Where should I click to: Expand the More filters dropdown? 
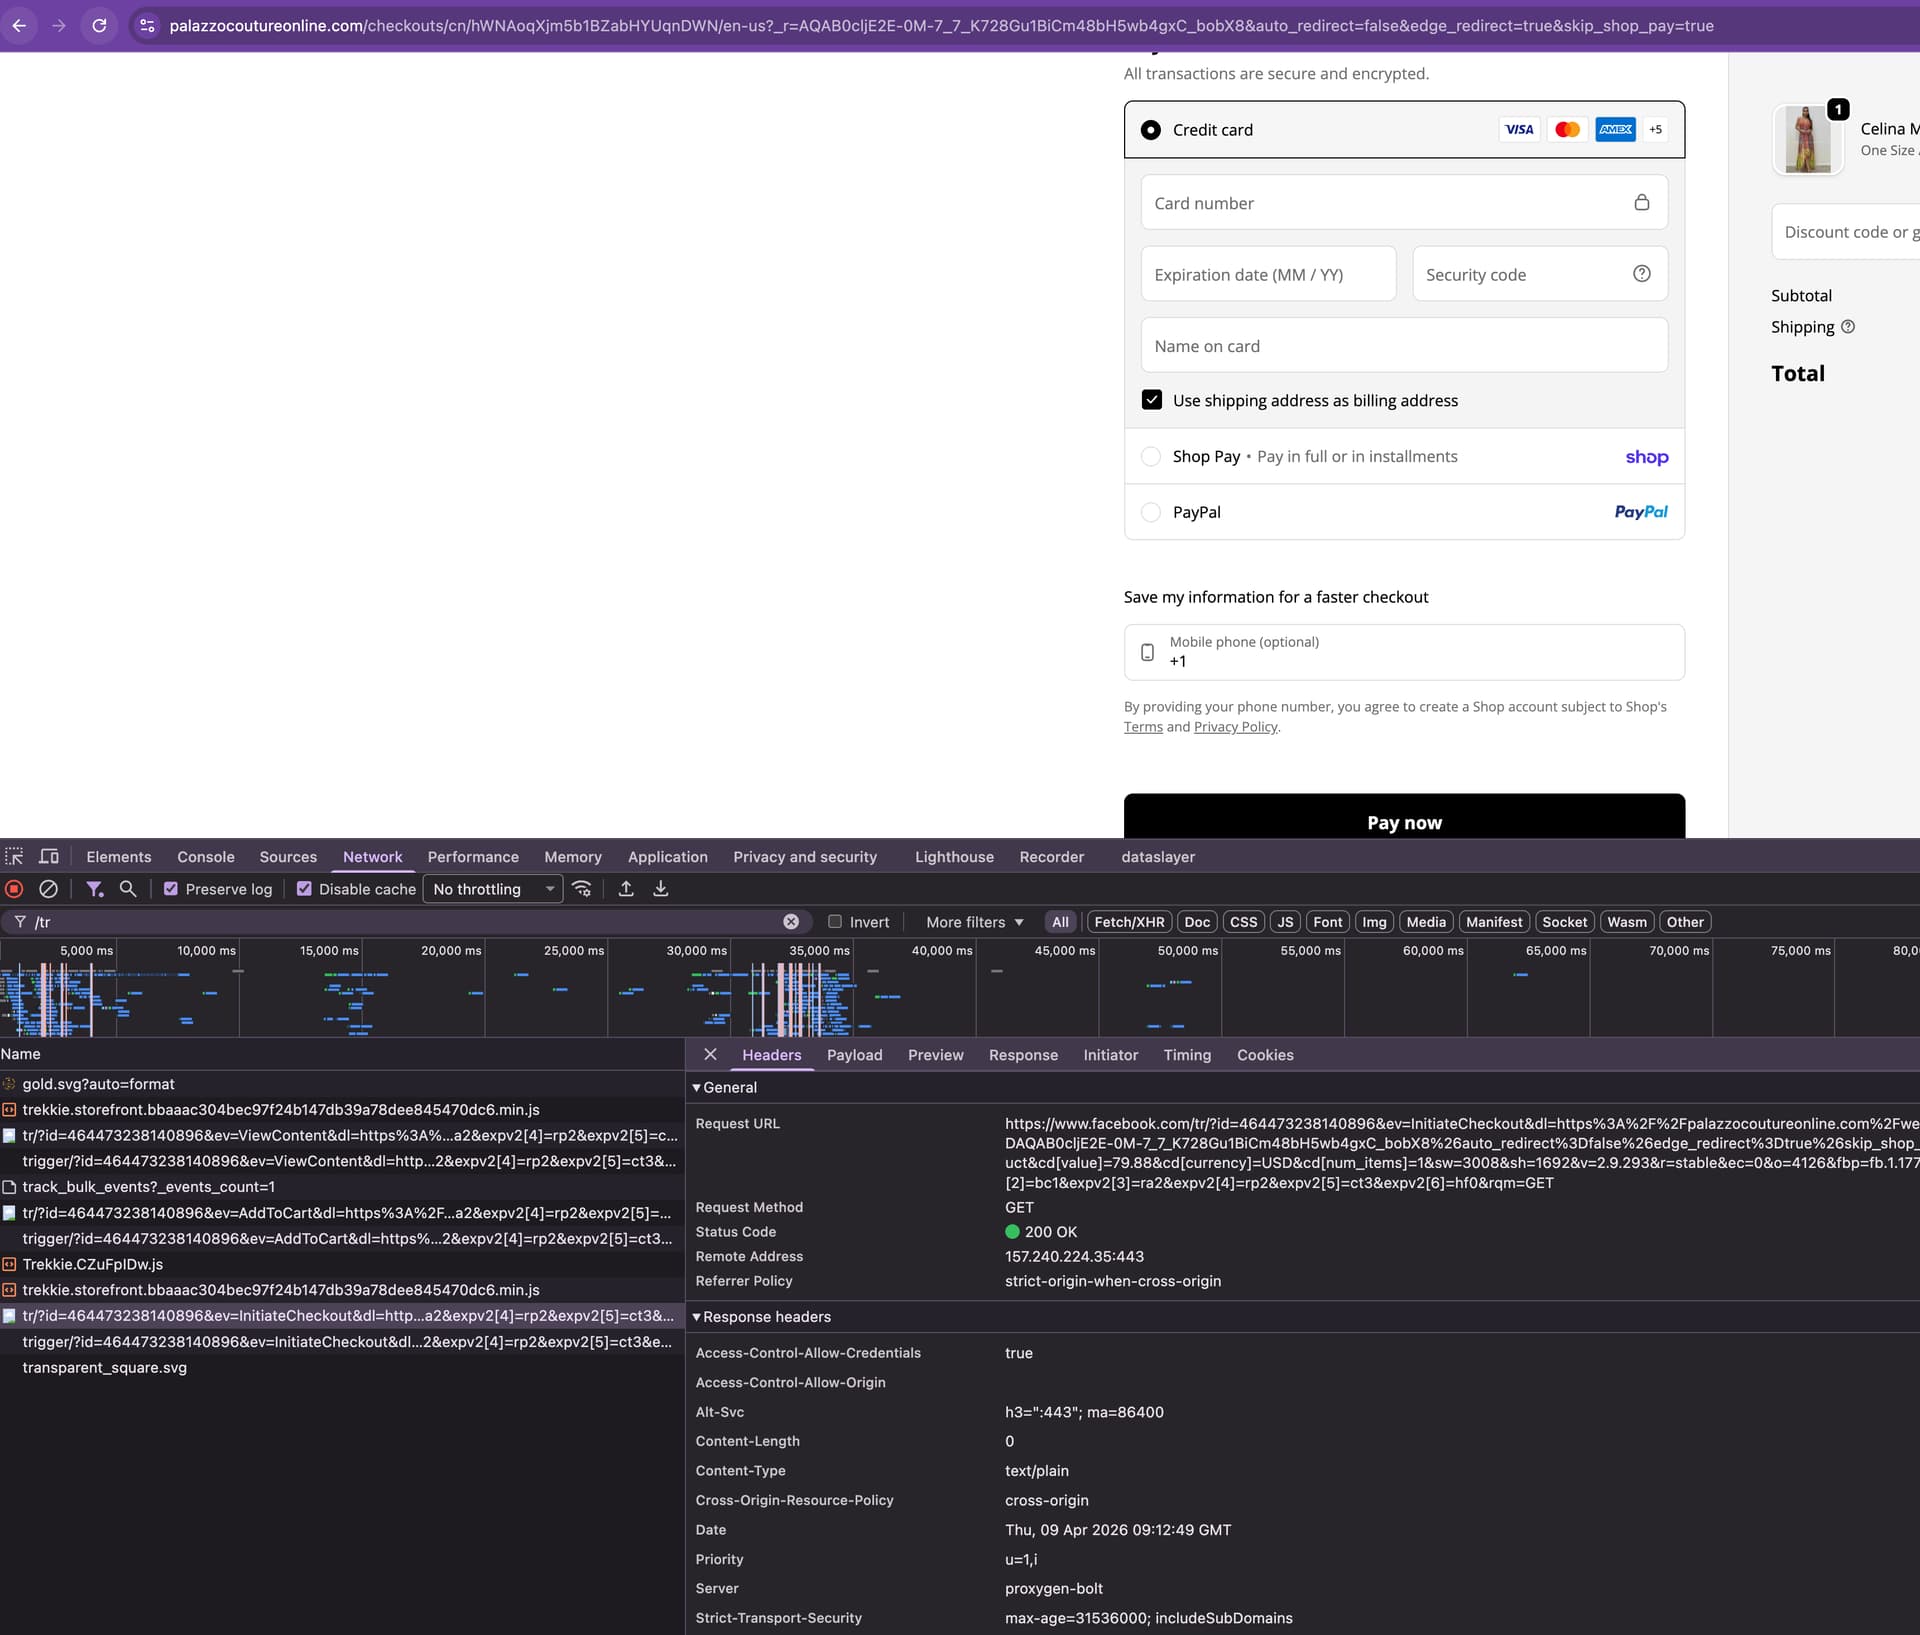pos(974,922)
